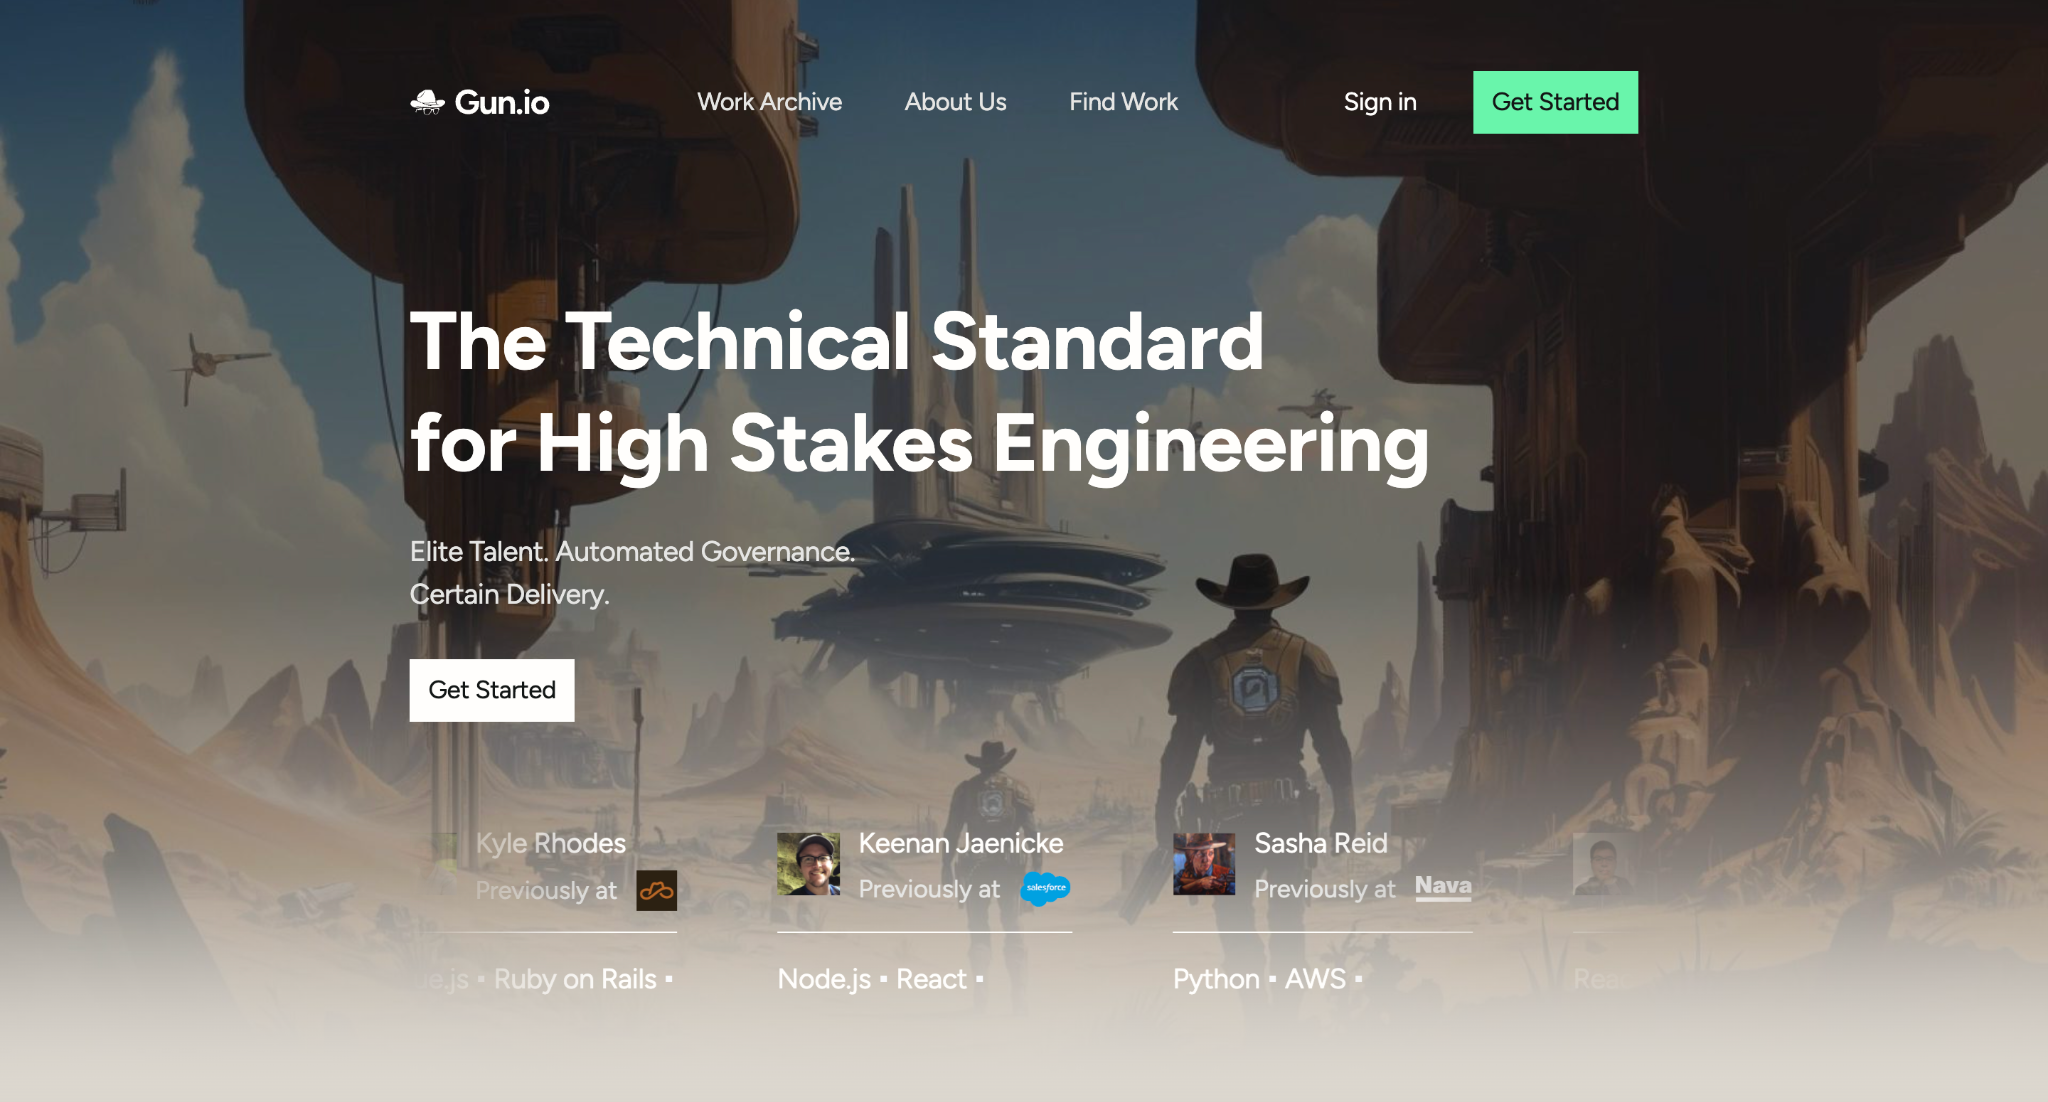
Task: Click the green Get Started button
Action: pos(1555,102)
